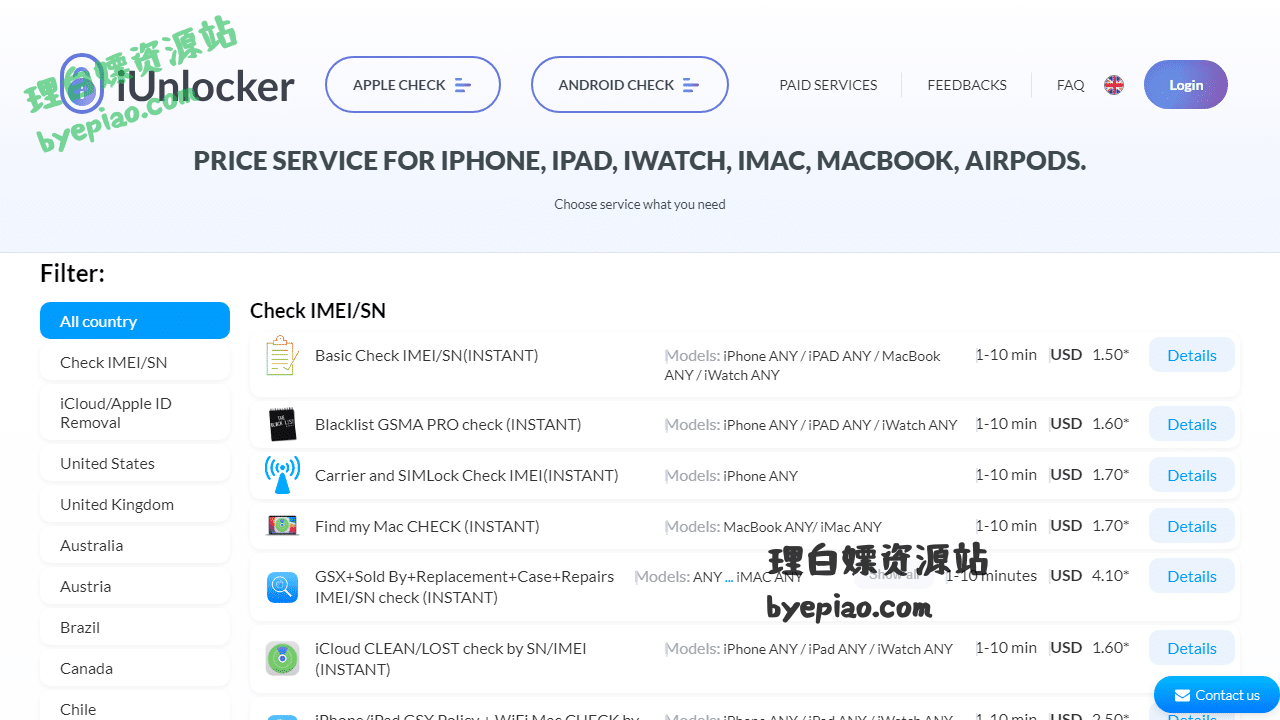
Task: Open Details for Blacklist GSMA PRO check
Action: (x=1191, y=424)
